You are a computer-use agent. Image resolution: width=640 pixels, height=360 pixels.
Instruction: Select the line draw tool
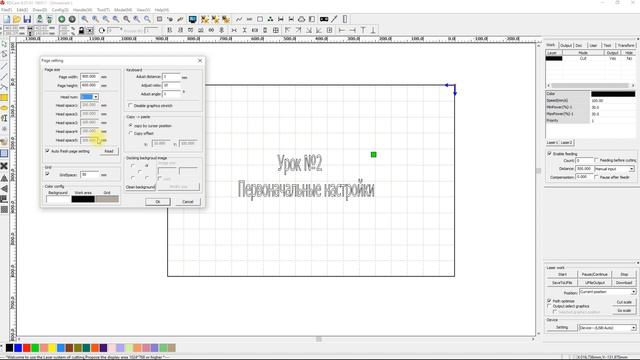pyautogui.click(x=4, y=66)
